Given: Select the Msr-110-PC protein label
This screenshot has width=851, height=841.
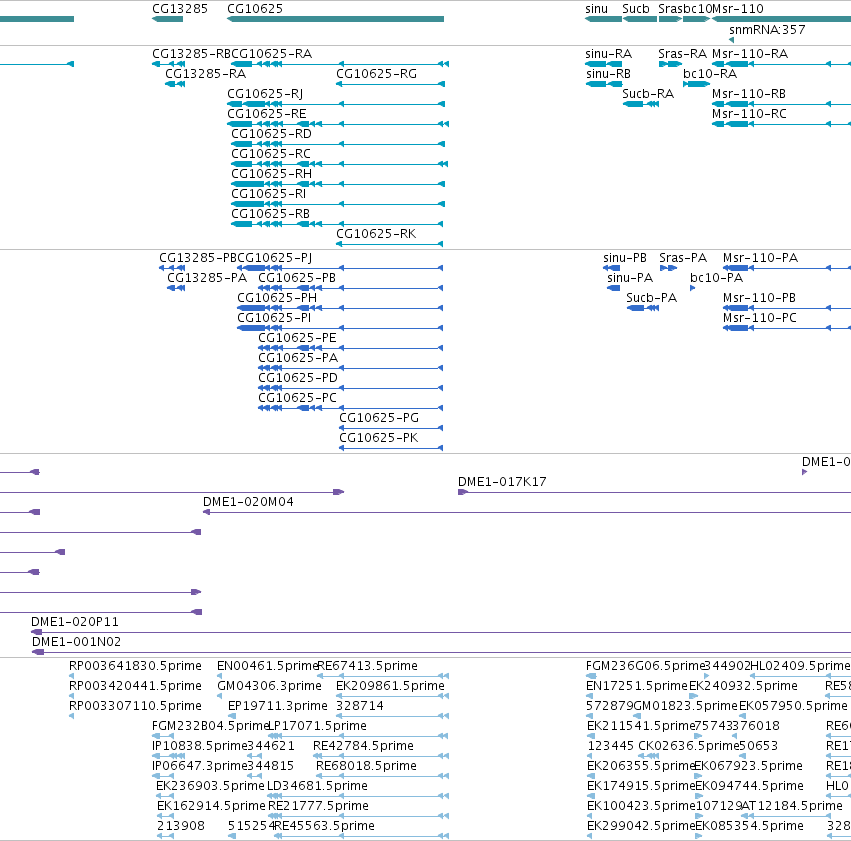Looking at the screenshot, I should (760, 318).
